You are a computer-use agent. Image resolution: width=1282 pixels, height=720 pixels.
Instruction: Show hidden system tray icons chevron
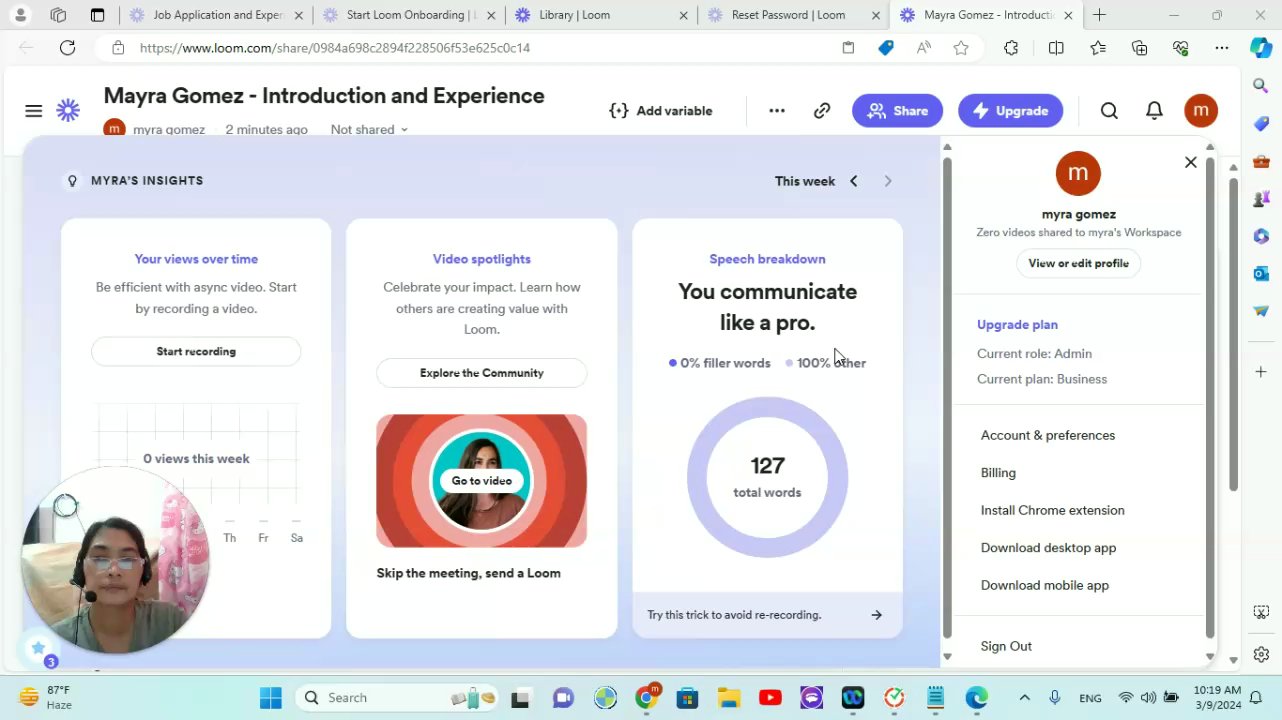pyautogui.click(x=1024, y=698)
